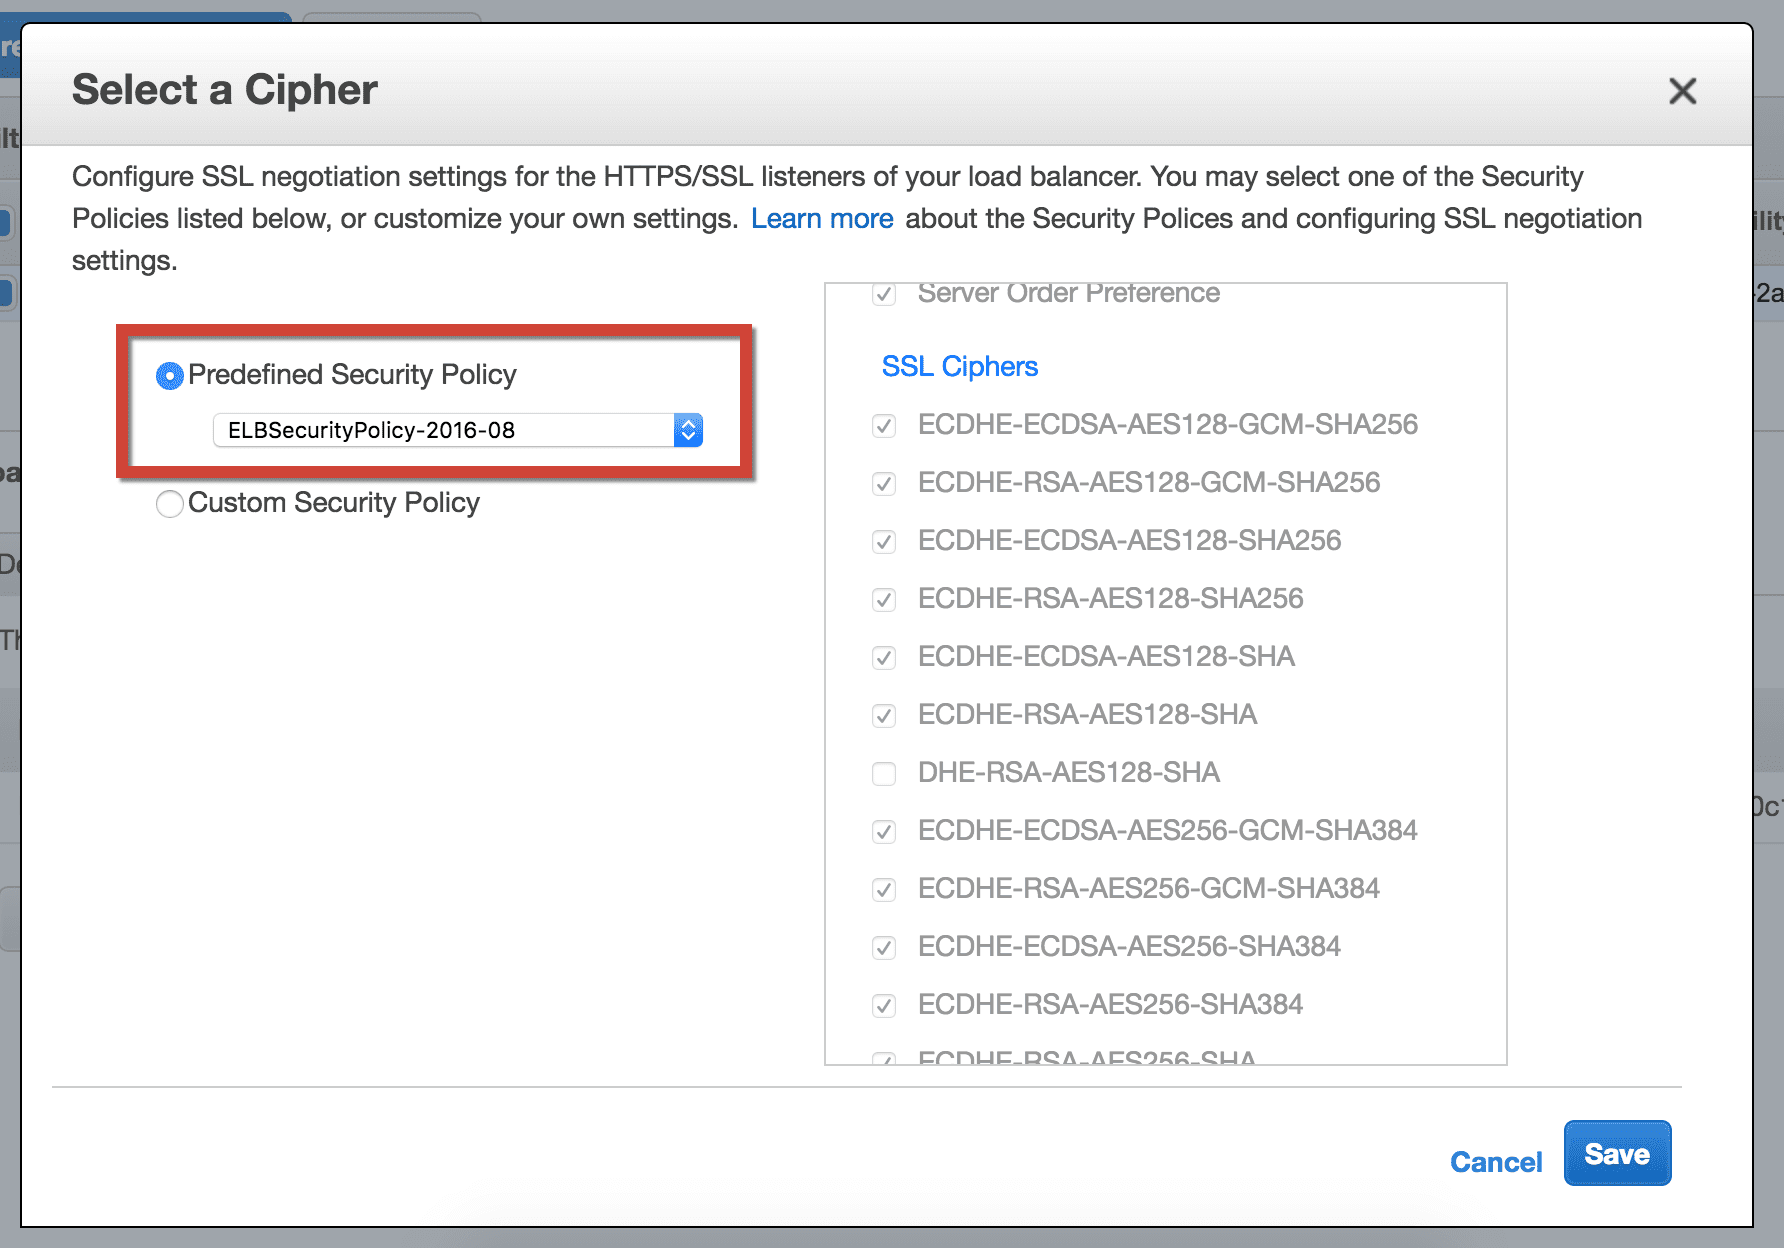The width and height of the screenshot is (1784, 1248).
Task: Disable the ECDHE-RSA-AES128-SHA cipher
Action: click(884, 715)
